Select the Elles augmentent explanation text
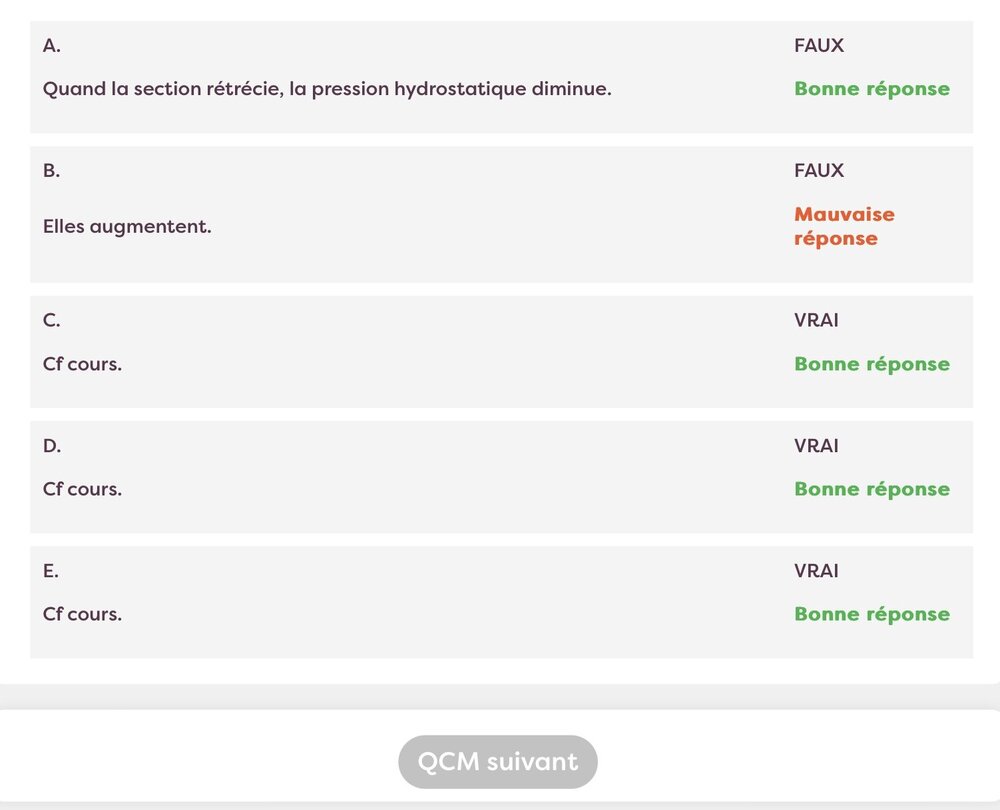 tap(127, 227)
